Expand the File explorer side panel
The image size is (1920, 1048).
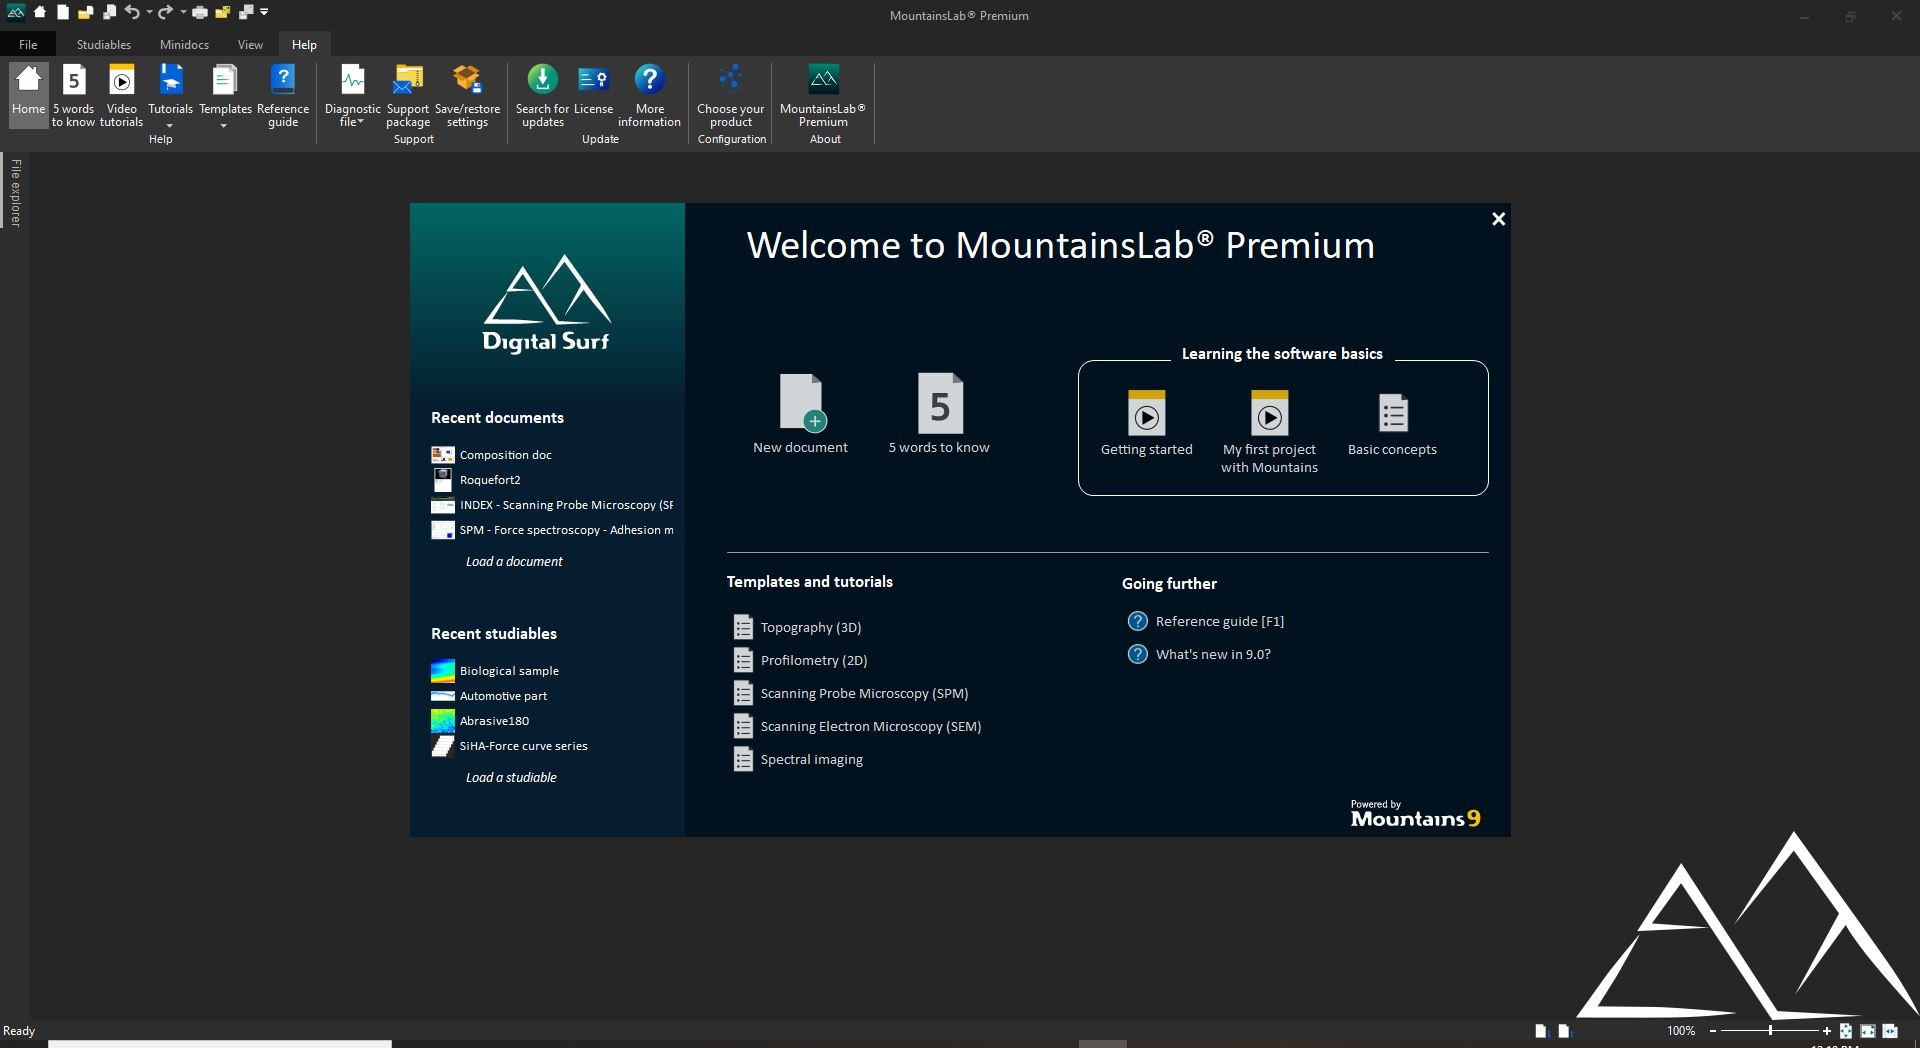pyautogui.click(x=15, y=192)
